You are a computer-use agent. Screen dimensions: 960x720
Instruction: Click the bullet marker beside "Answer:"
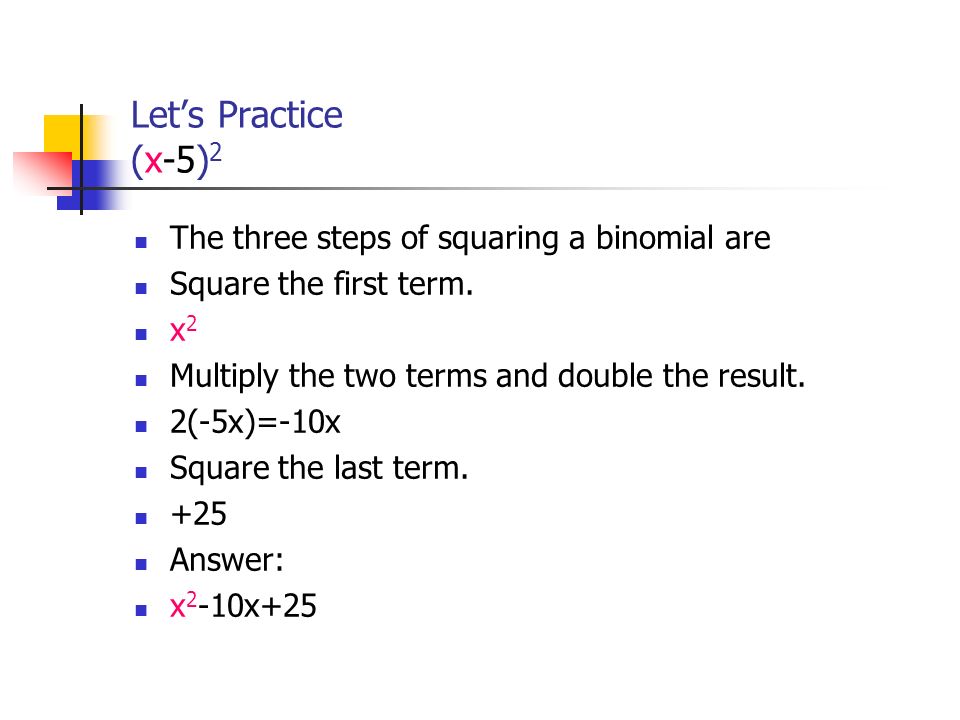point(141,564)
